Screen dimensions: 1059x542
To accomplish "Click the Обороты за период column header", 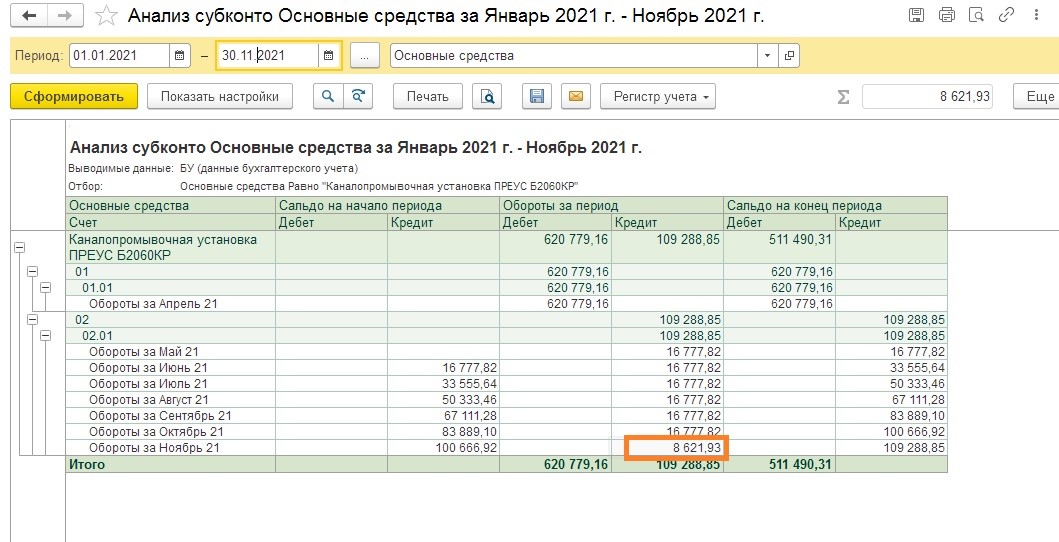I will (x=611, y=206).
